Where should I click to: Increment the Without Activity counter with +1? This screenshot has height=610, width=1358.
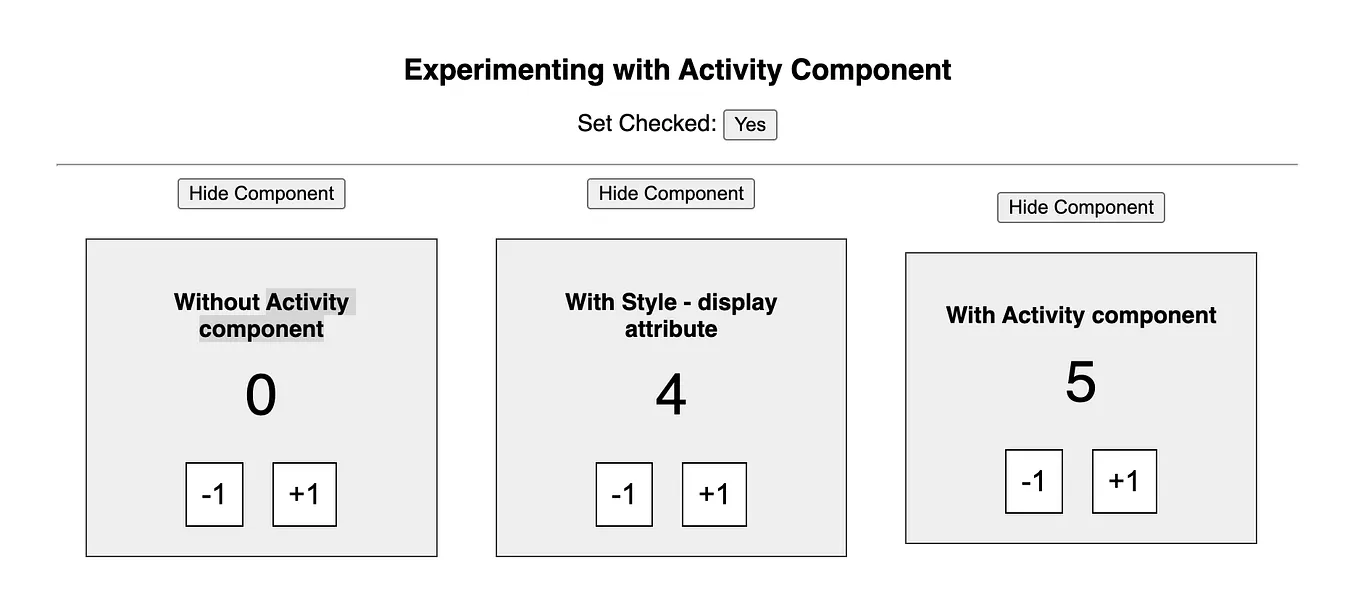[303, 494]
